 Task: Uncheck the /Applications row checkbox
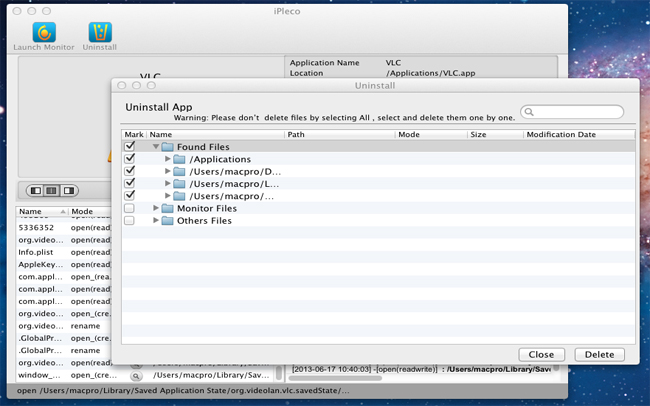click(x=129, y=159)
